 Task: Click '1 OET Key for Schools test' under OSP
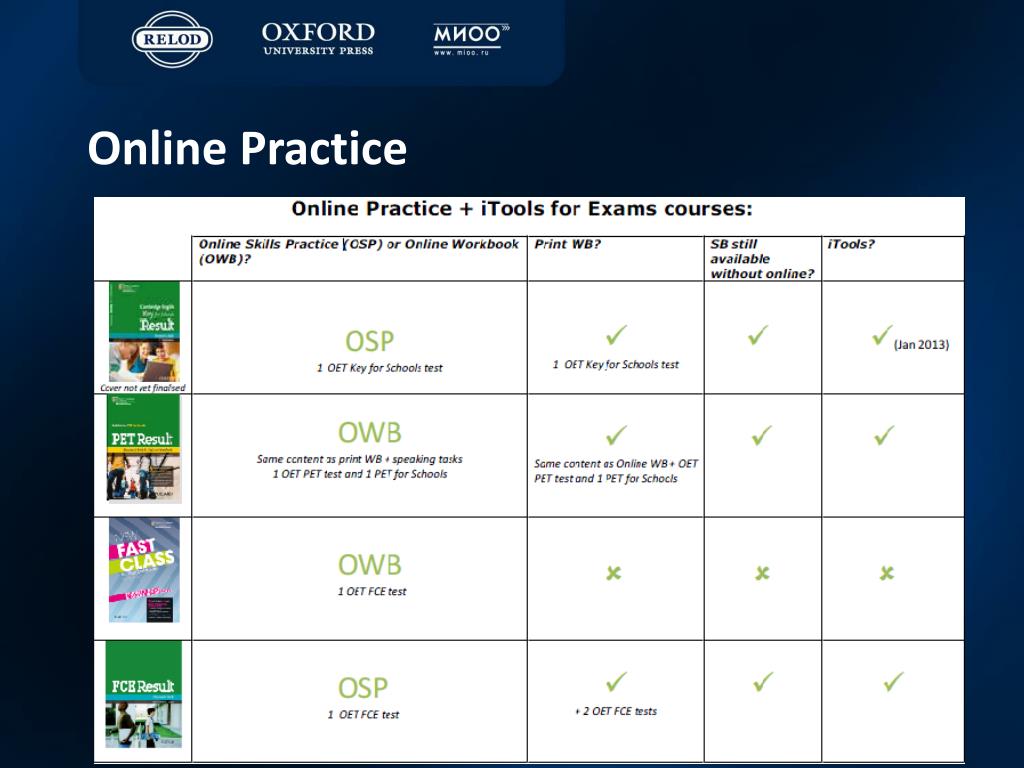(379, 368)
